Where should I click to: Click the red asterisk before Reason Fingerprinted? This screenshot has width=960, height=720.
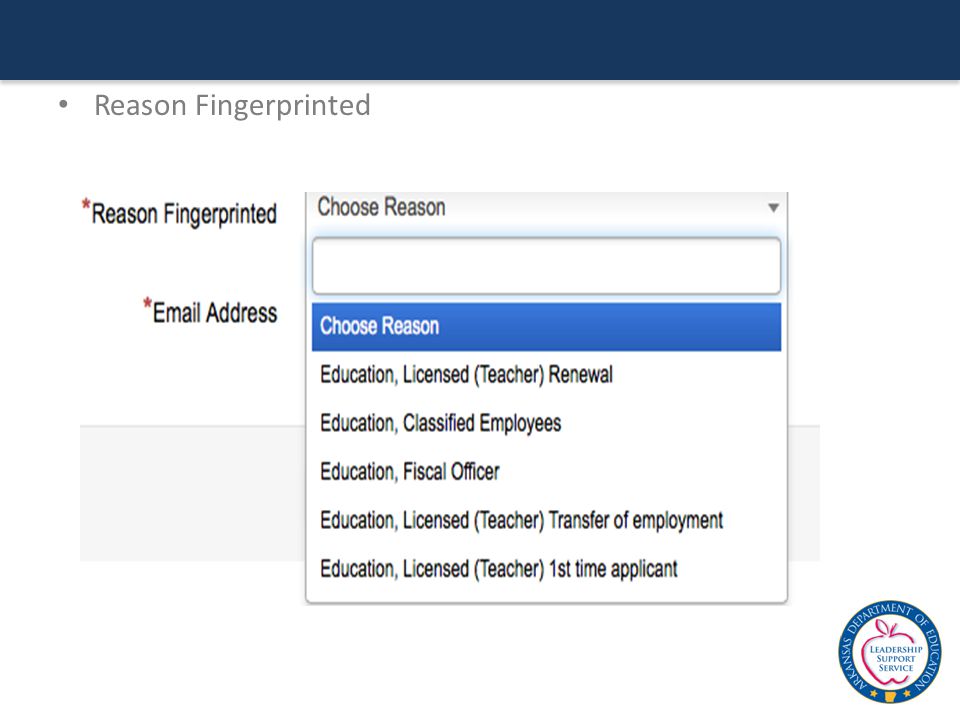pos(86,204)
